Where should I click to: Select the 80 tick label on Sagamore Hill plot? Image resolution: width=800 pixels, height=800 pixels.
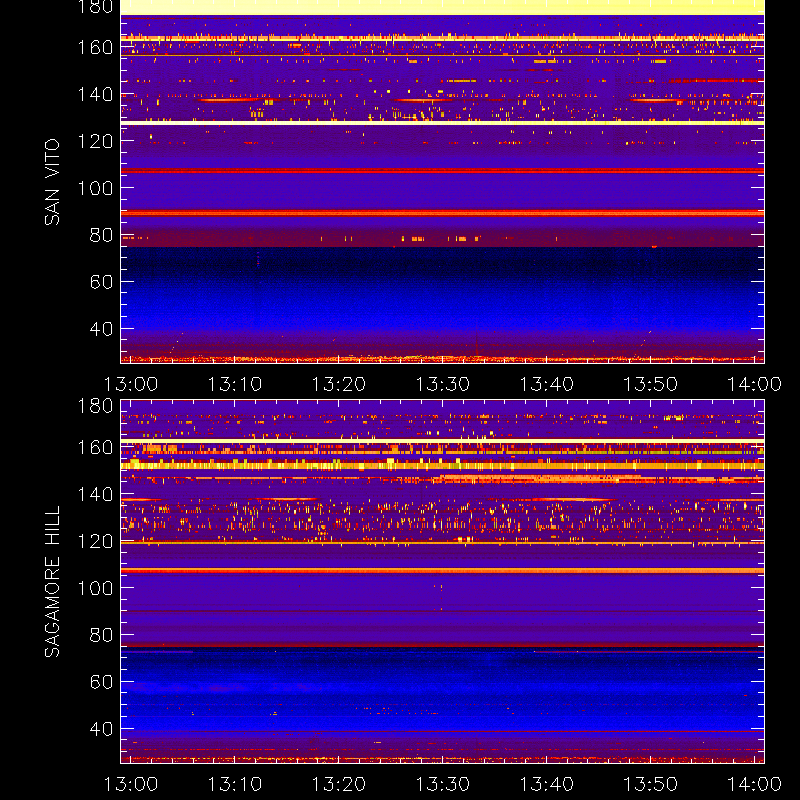click(x=101, y=635)
